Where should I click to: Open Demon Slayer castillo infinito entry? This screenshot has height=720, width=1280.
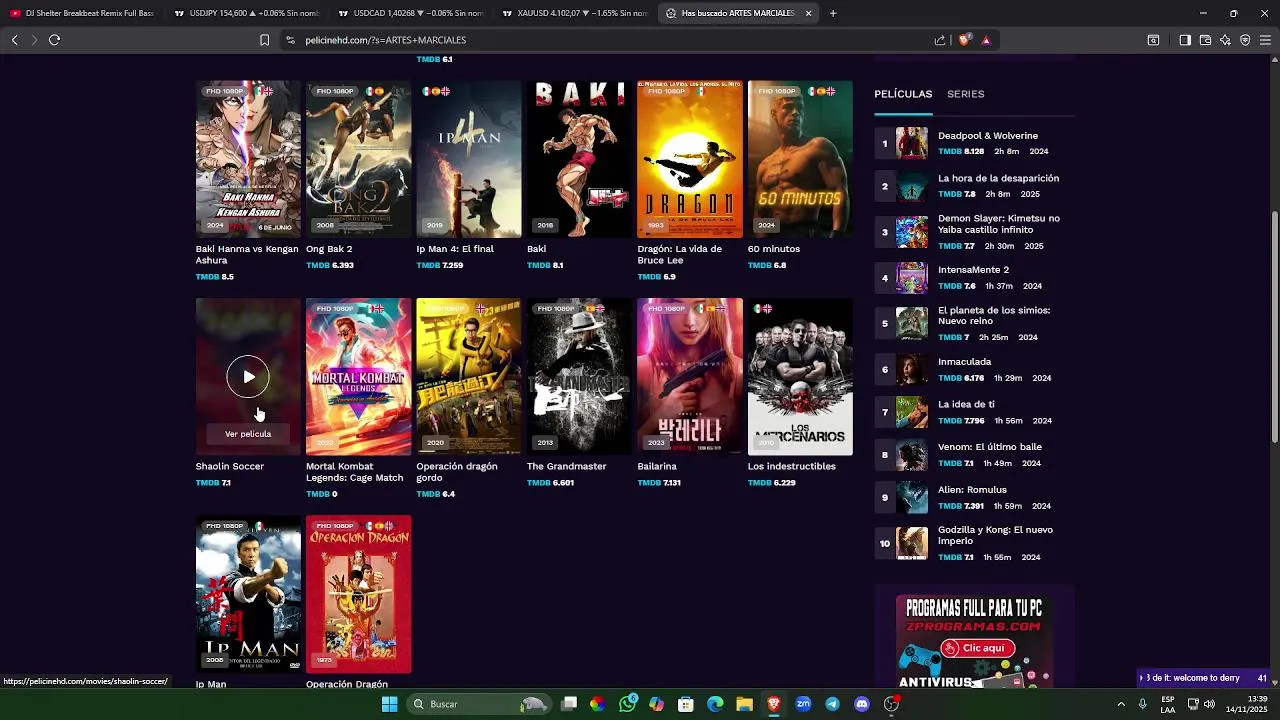click(x=999, y=224)
